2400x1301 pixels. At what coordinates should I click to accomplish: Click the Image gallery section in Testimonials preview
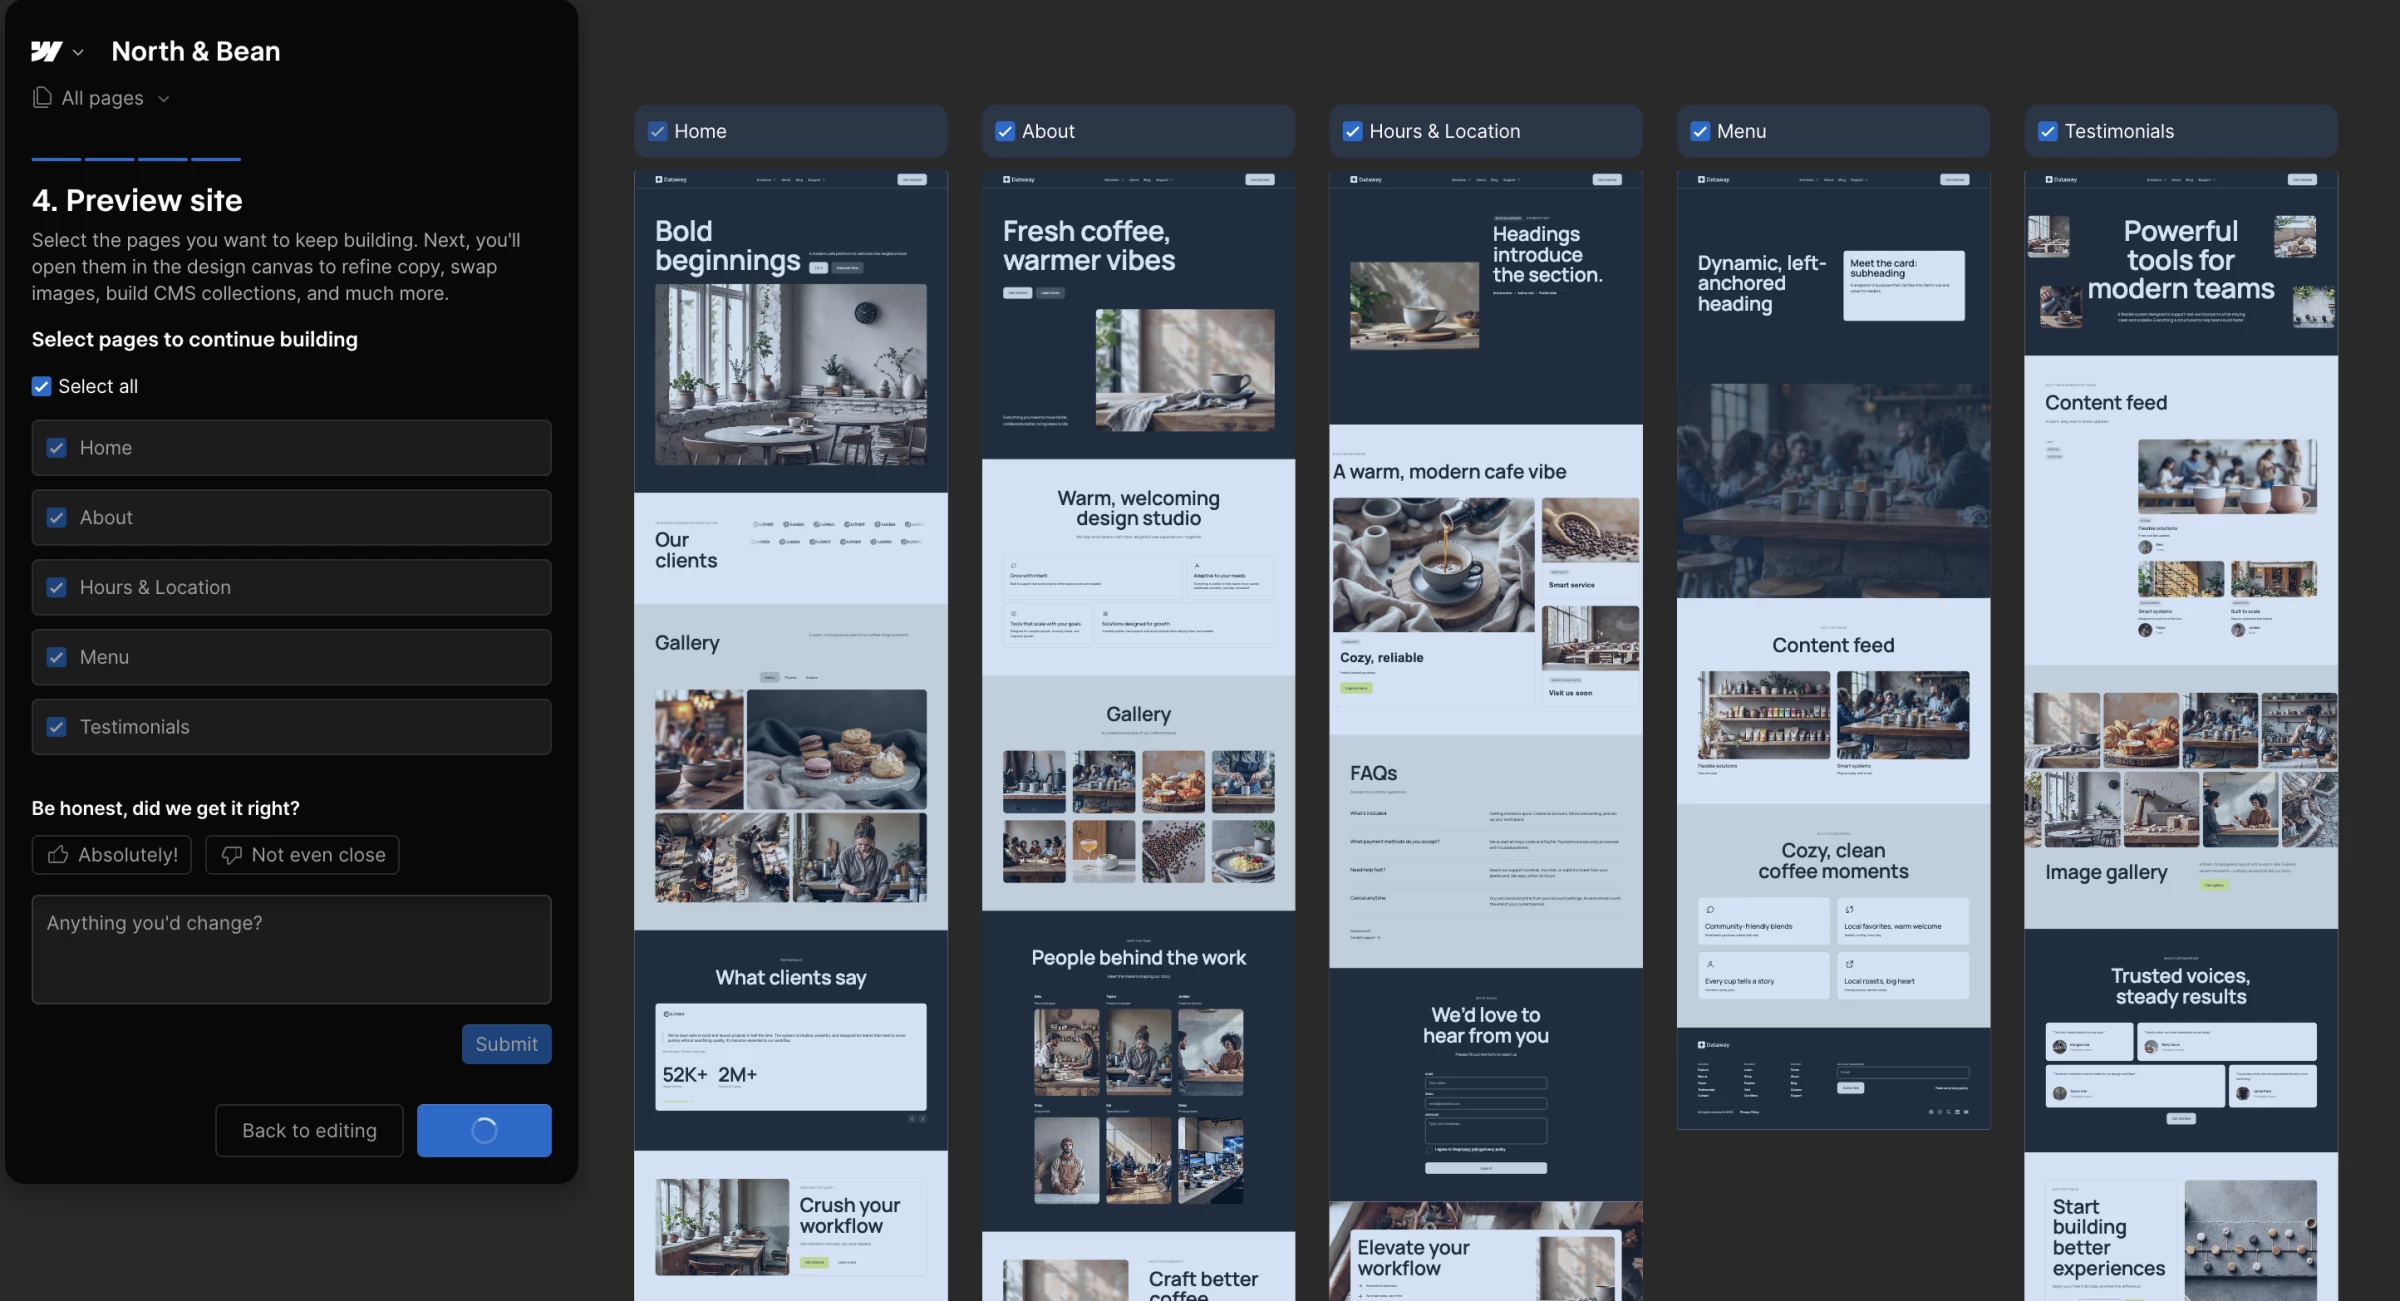2181,797
